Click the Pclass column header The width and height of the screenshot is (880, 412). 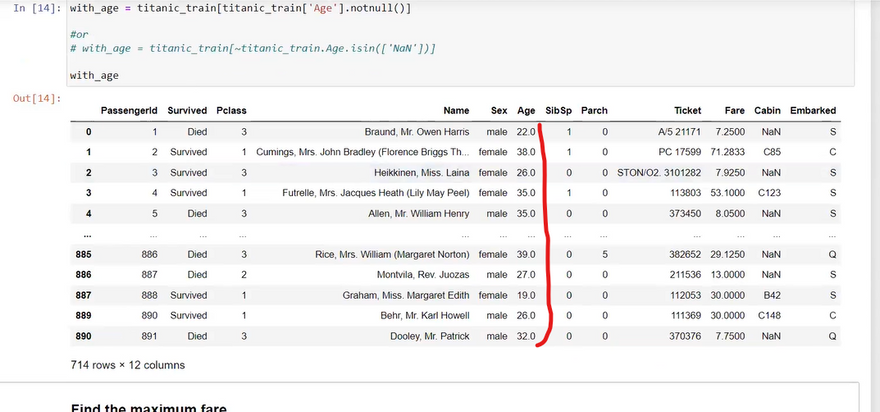coord(231,111)
